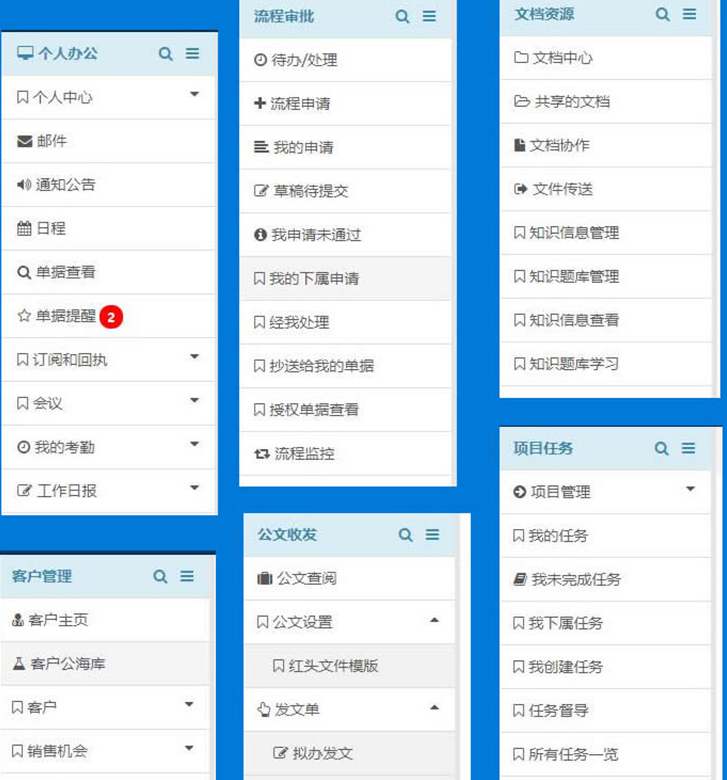This screenshot has height=780, width=727.
Task: Click the file icon beside 文档协作
Action: (x=519, y=145)
